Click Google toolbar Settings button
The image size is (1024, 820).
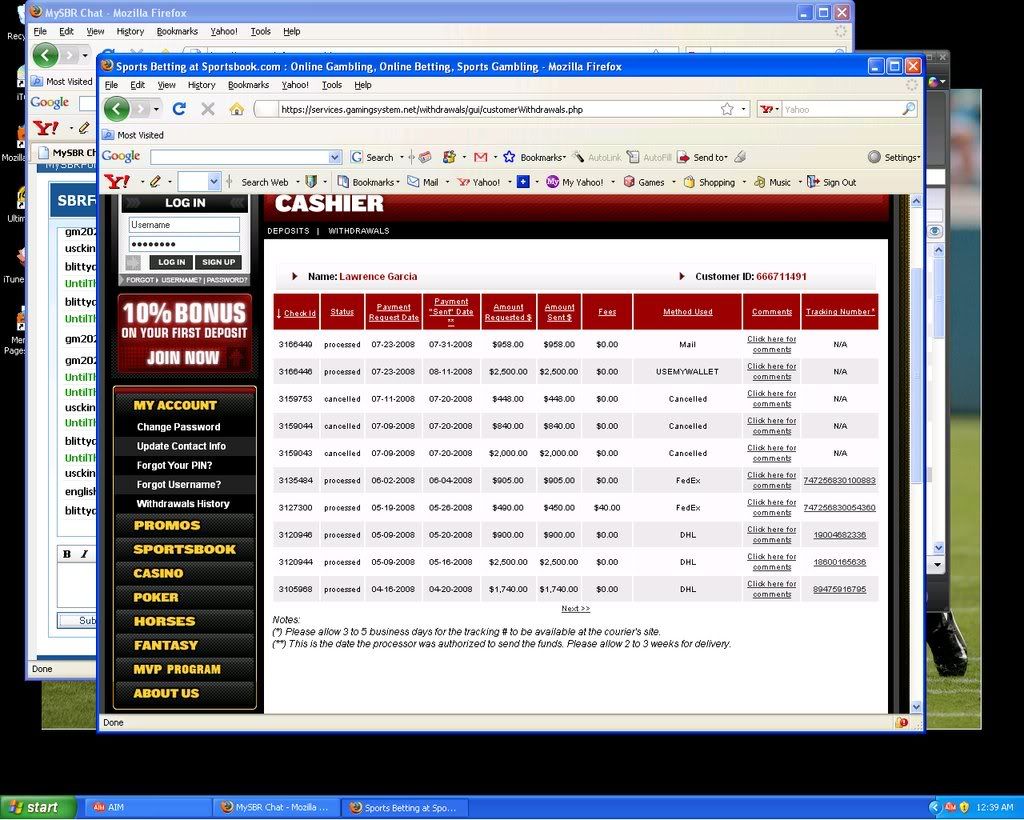(893, 157)
